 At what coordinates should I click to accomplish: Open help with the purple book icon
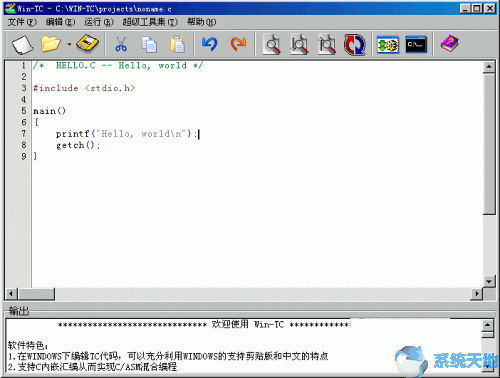449,44
